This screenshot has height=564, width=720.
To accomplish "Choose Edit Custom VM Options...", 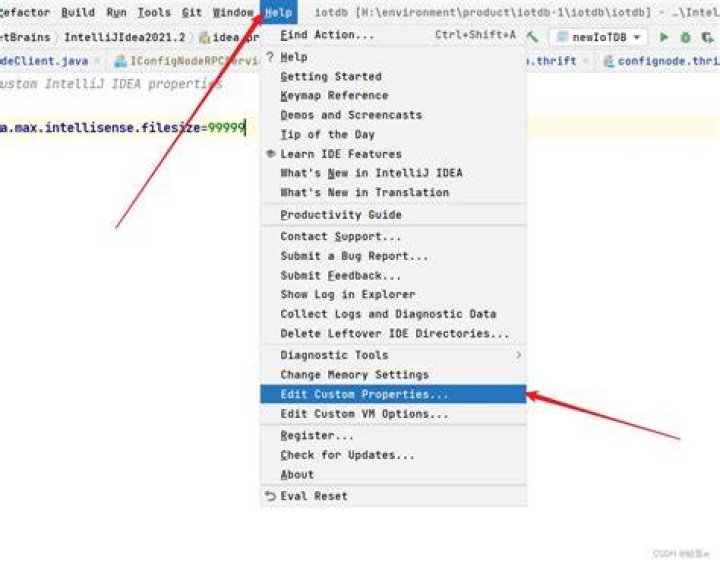I will pyautogui.click(x=393, y=414).
